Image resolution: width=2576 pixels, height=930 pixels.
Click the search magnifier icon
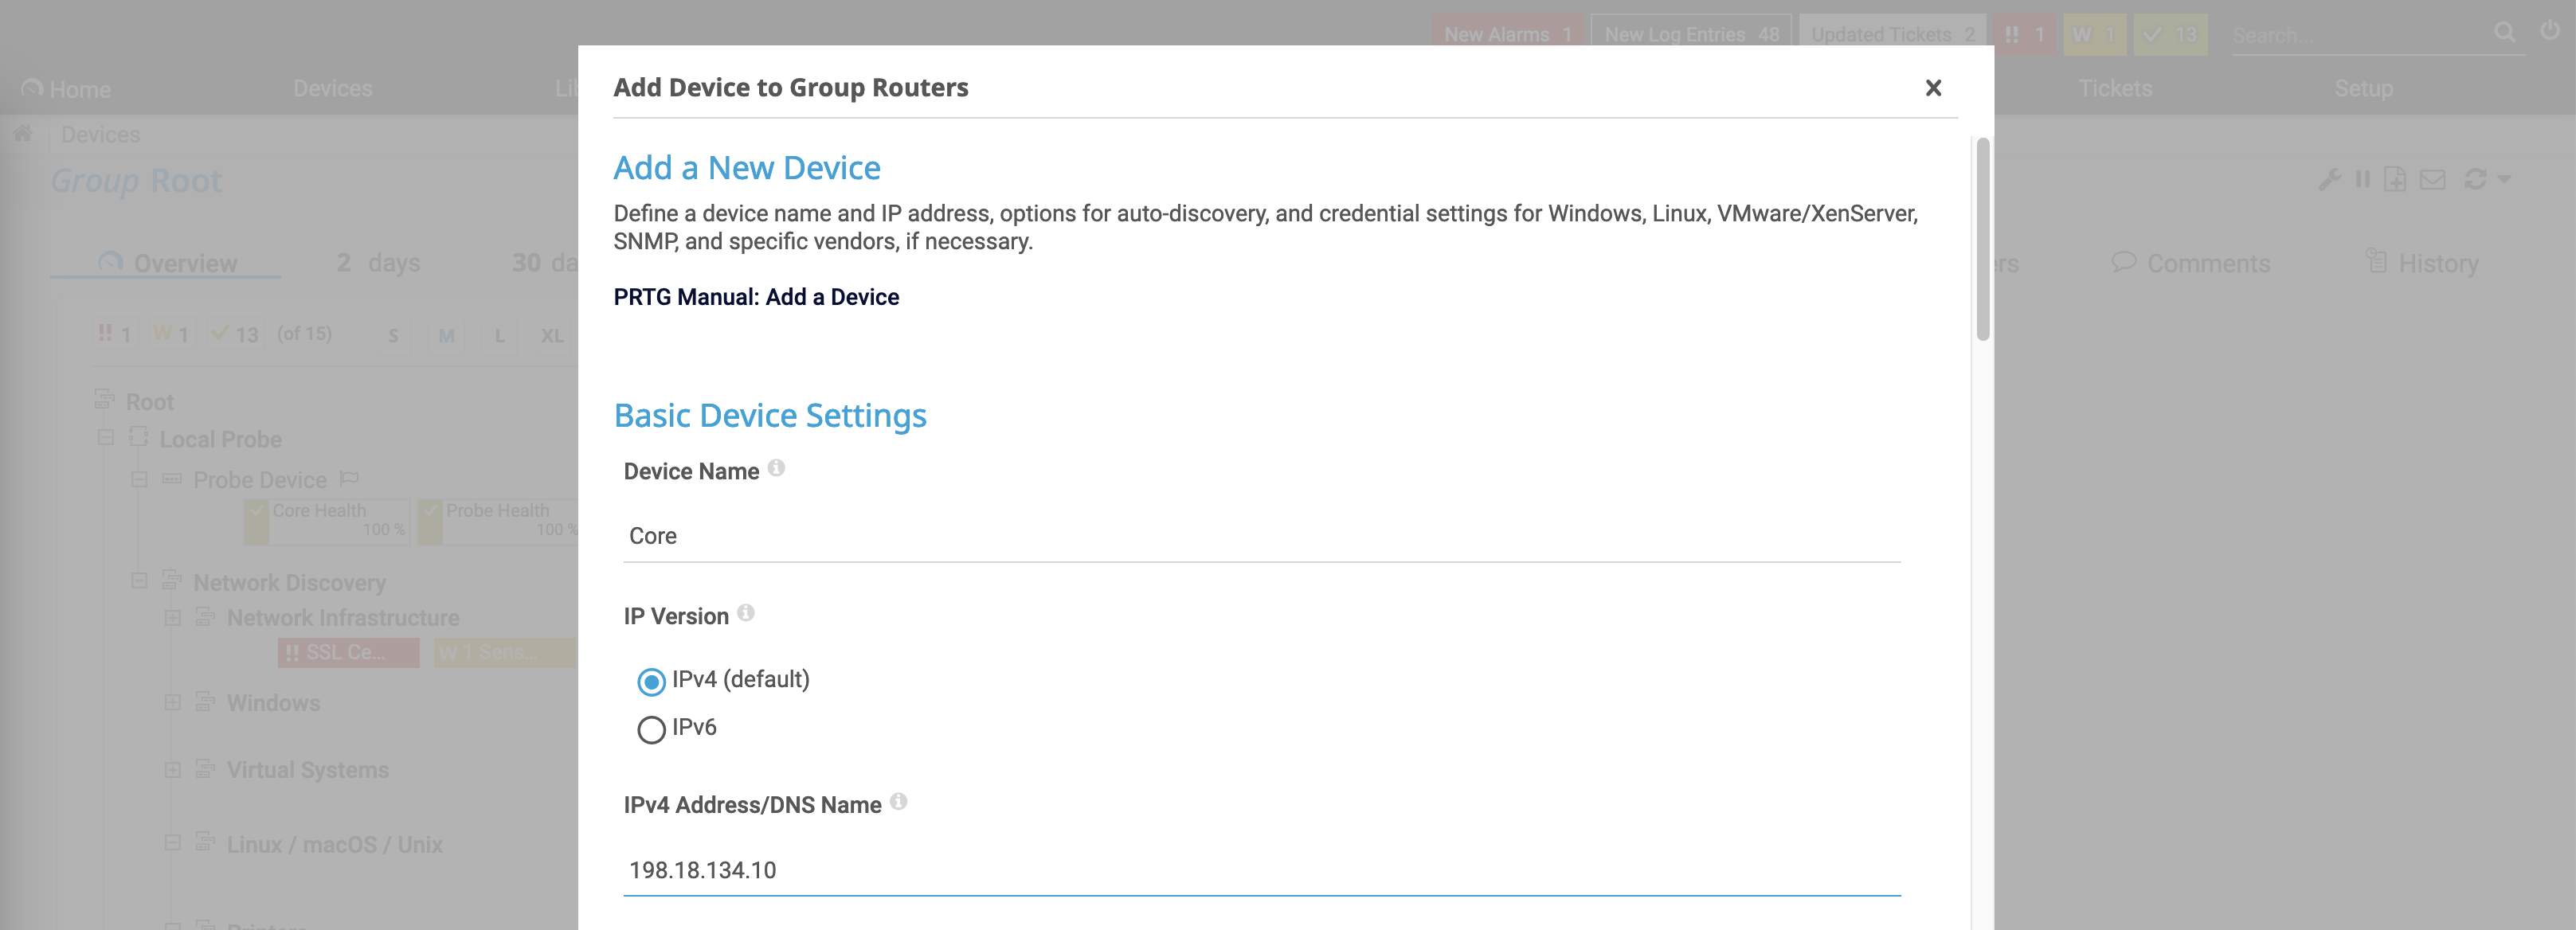coord(2504,33)
